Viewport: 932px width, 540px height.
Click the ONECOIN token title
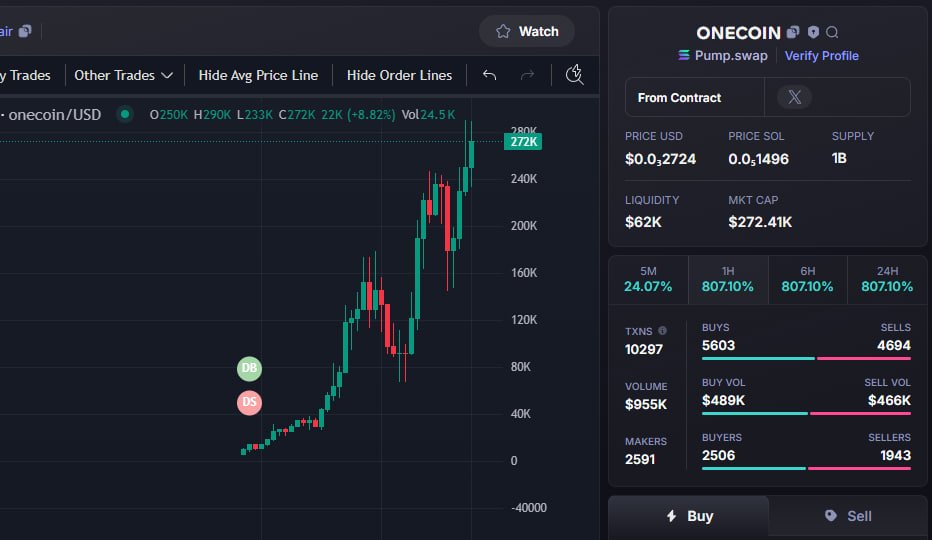[738, 33]
